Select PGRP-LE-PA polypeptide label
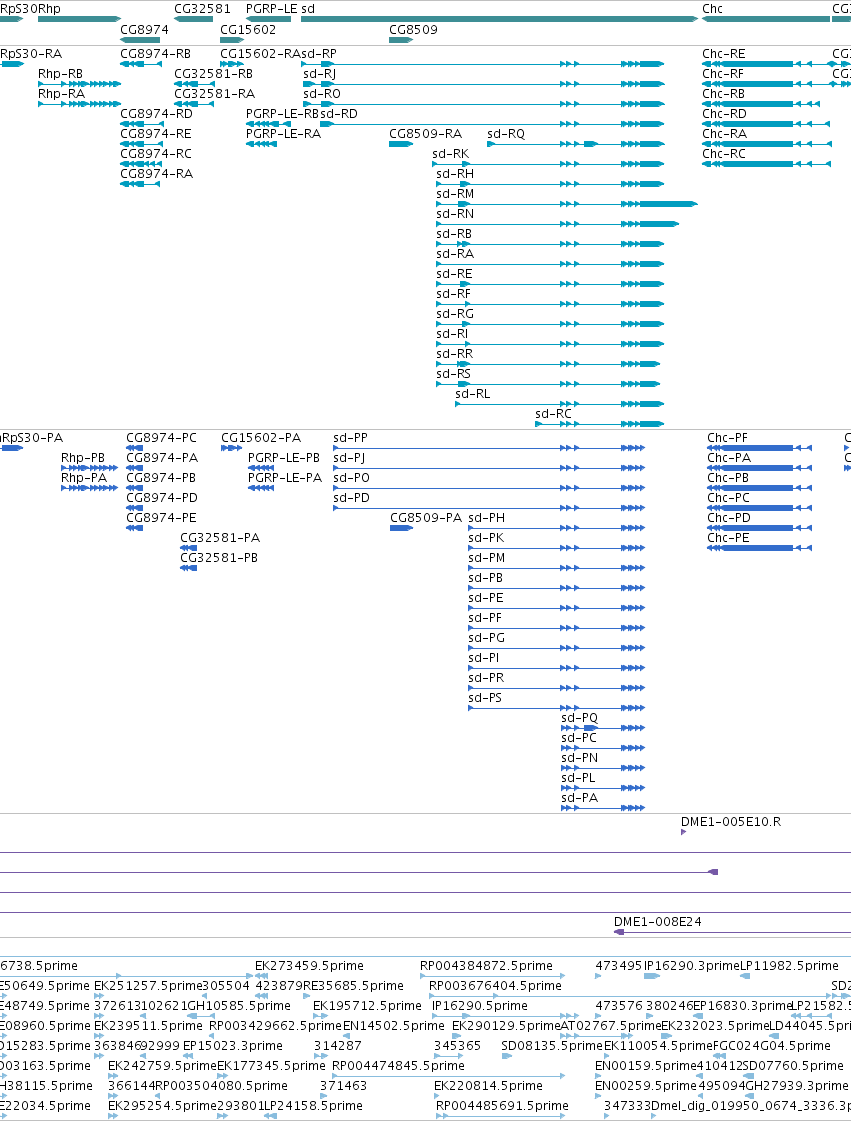 coord(285,478)
